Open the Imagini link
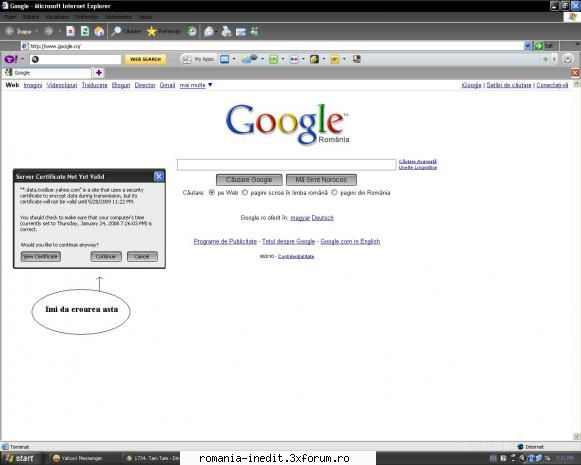The image size is (581, 465). pyautogui.click(x=33, y=85)
